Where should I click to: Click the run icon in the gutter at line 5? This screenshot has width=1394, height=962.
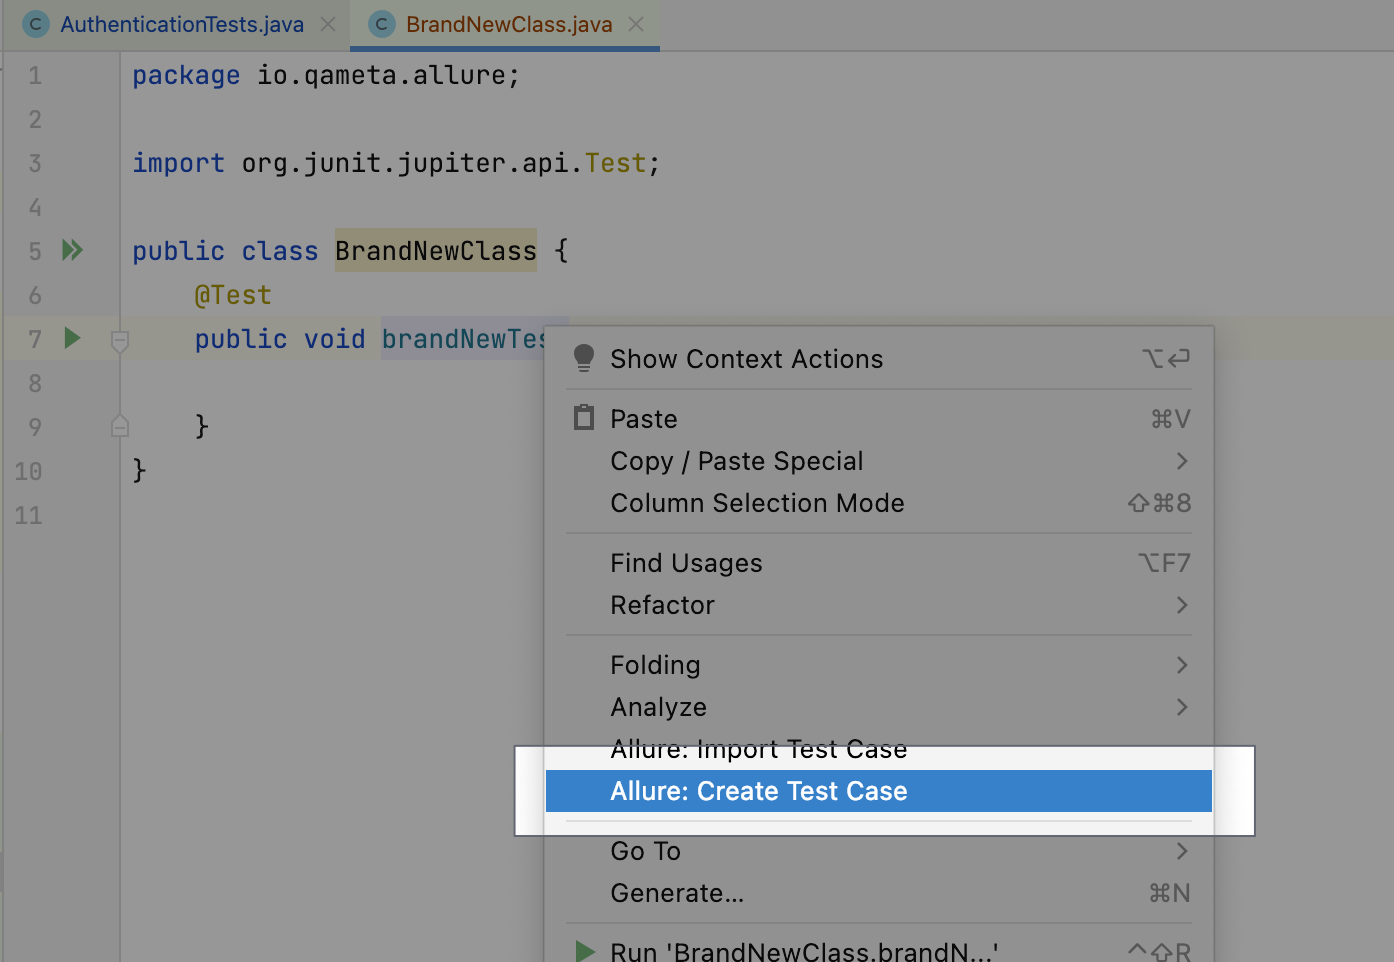click(x=71, y=251)
